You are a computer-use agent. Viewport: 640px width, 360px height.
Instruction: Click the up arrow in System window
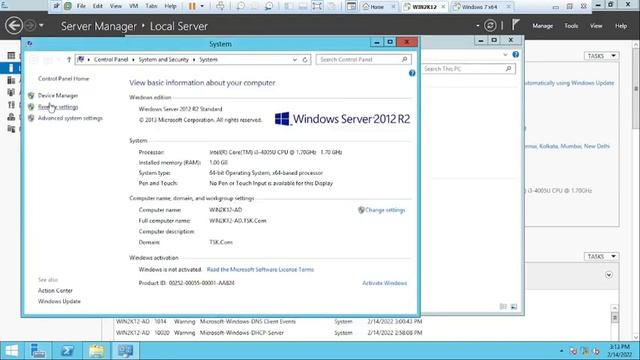69,60
